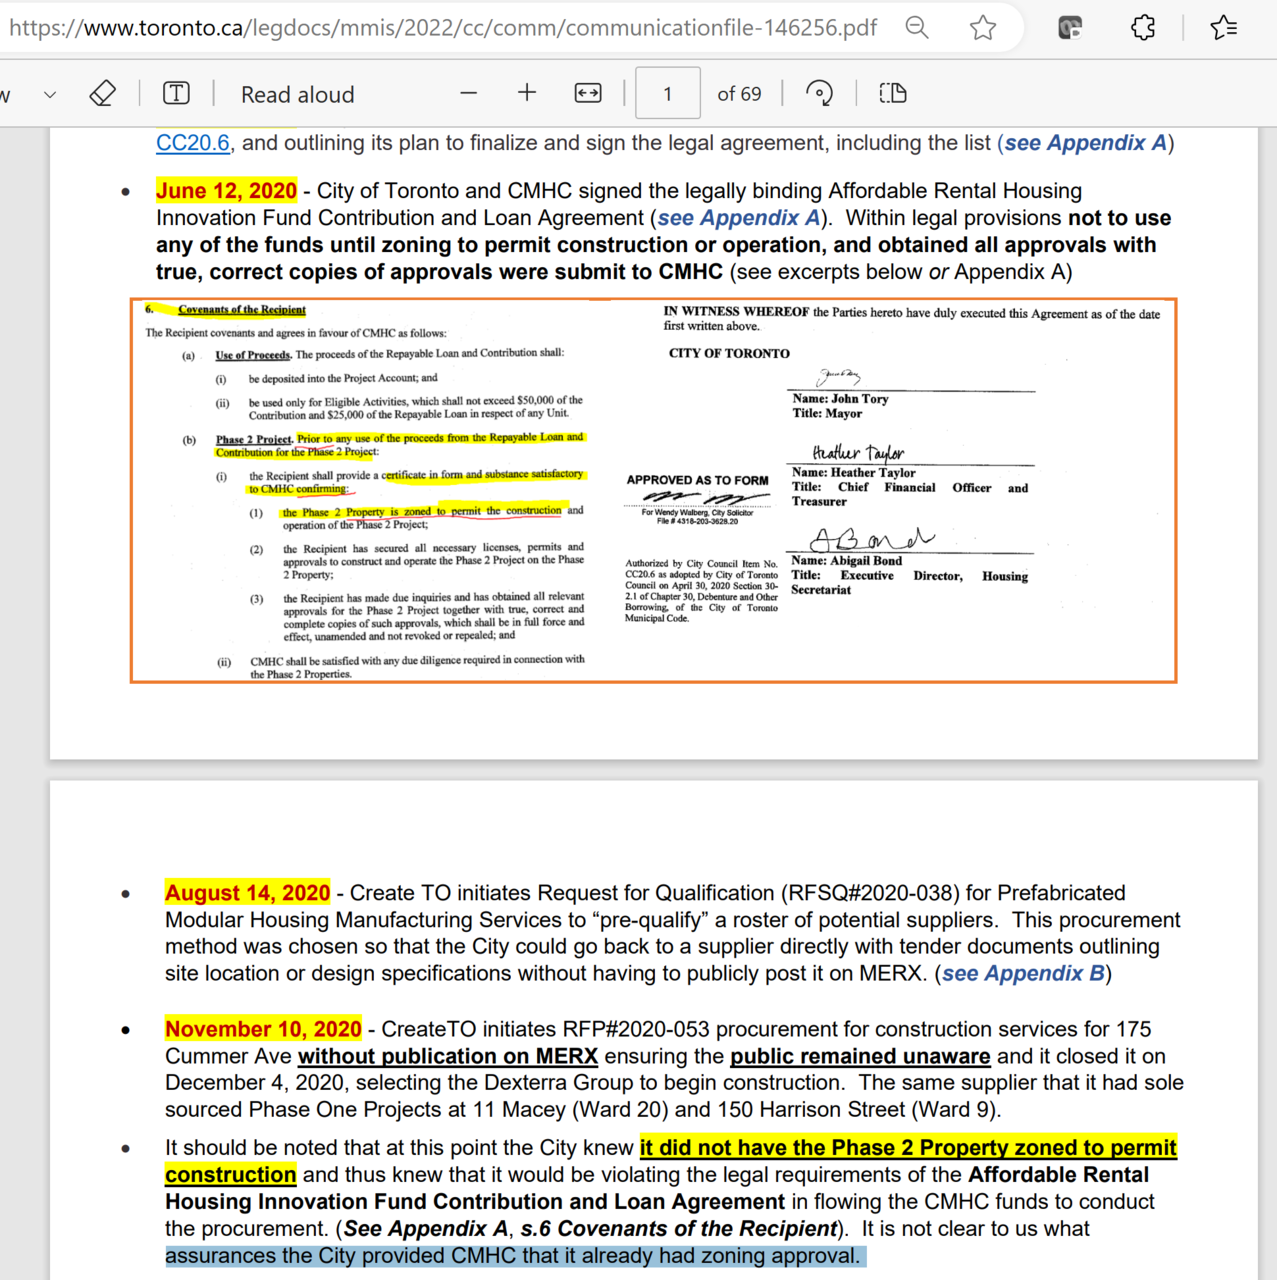Click the zoom magnifier icon in address bar
This screenshot has height=1280, width=1277.
917,28
